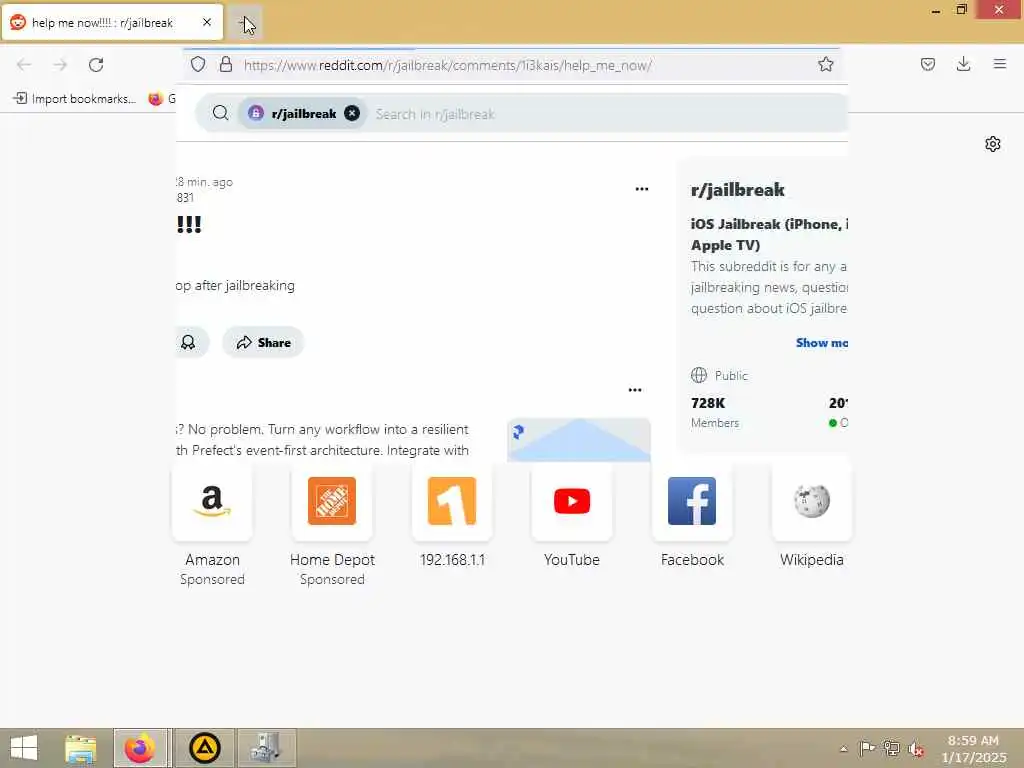Open the taskbar clock and date

coord(973,749)
